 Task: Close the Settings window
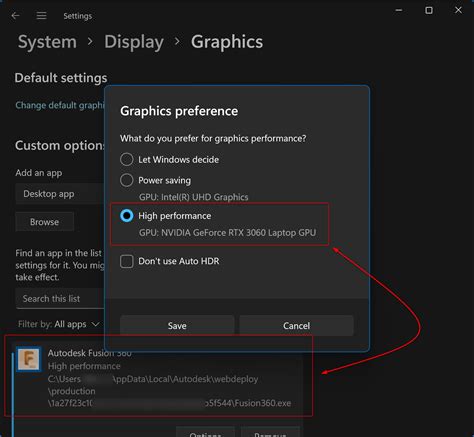[x=458, y=10]
